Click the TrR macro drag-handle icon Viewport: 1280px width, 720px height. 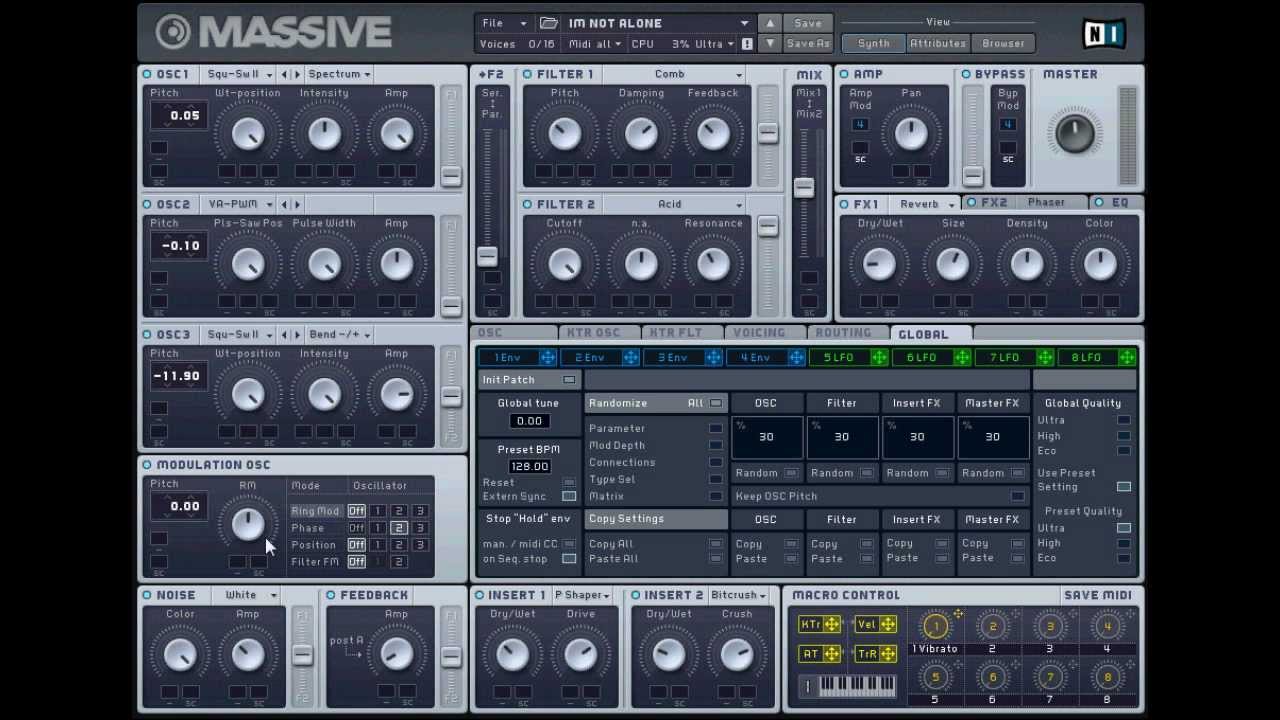point(888,654)
